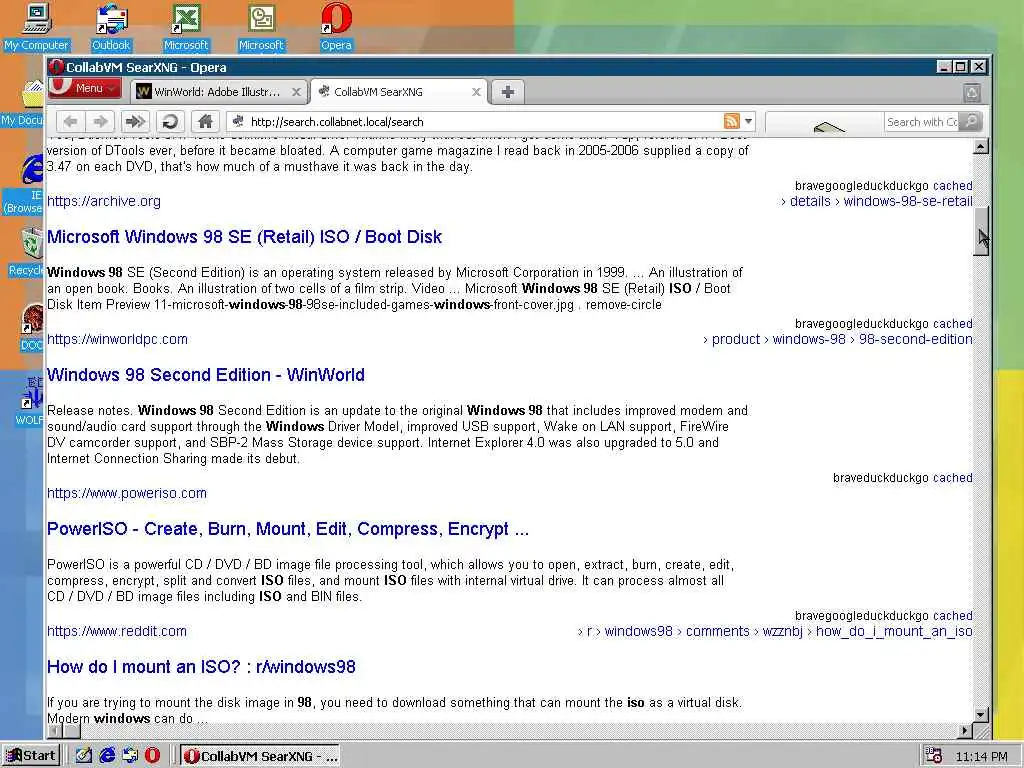Open the Microsoft Excel desktop shortcut
Screen dimensions: 1024x768
pos(185,27)
